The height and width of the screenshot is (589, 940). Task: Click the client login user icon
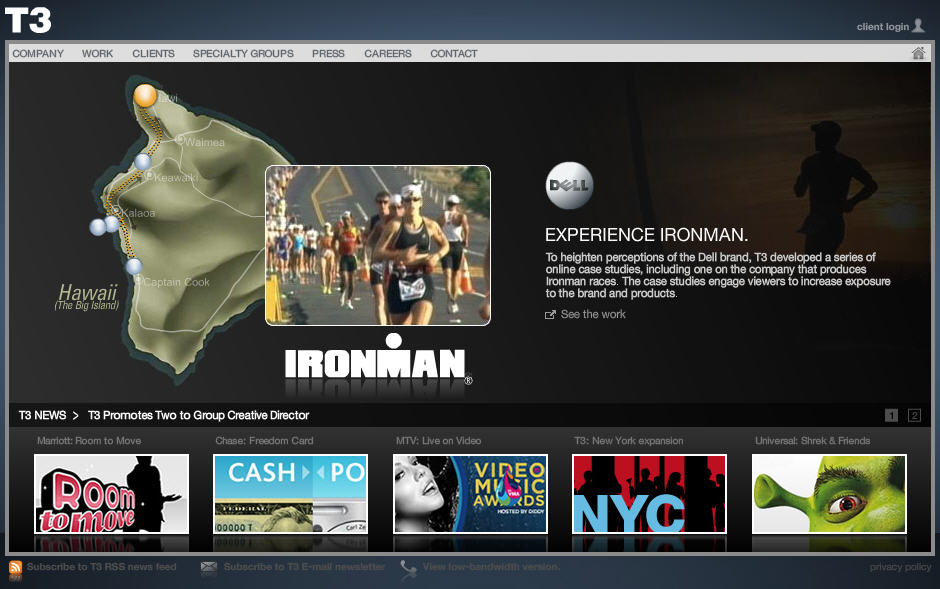[x=918, y=25]
